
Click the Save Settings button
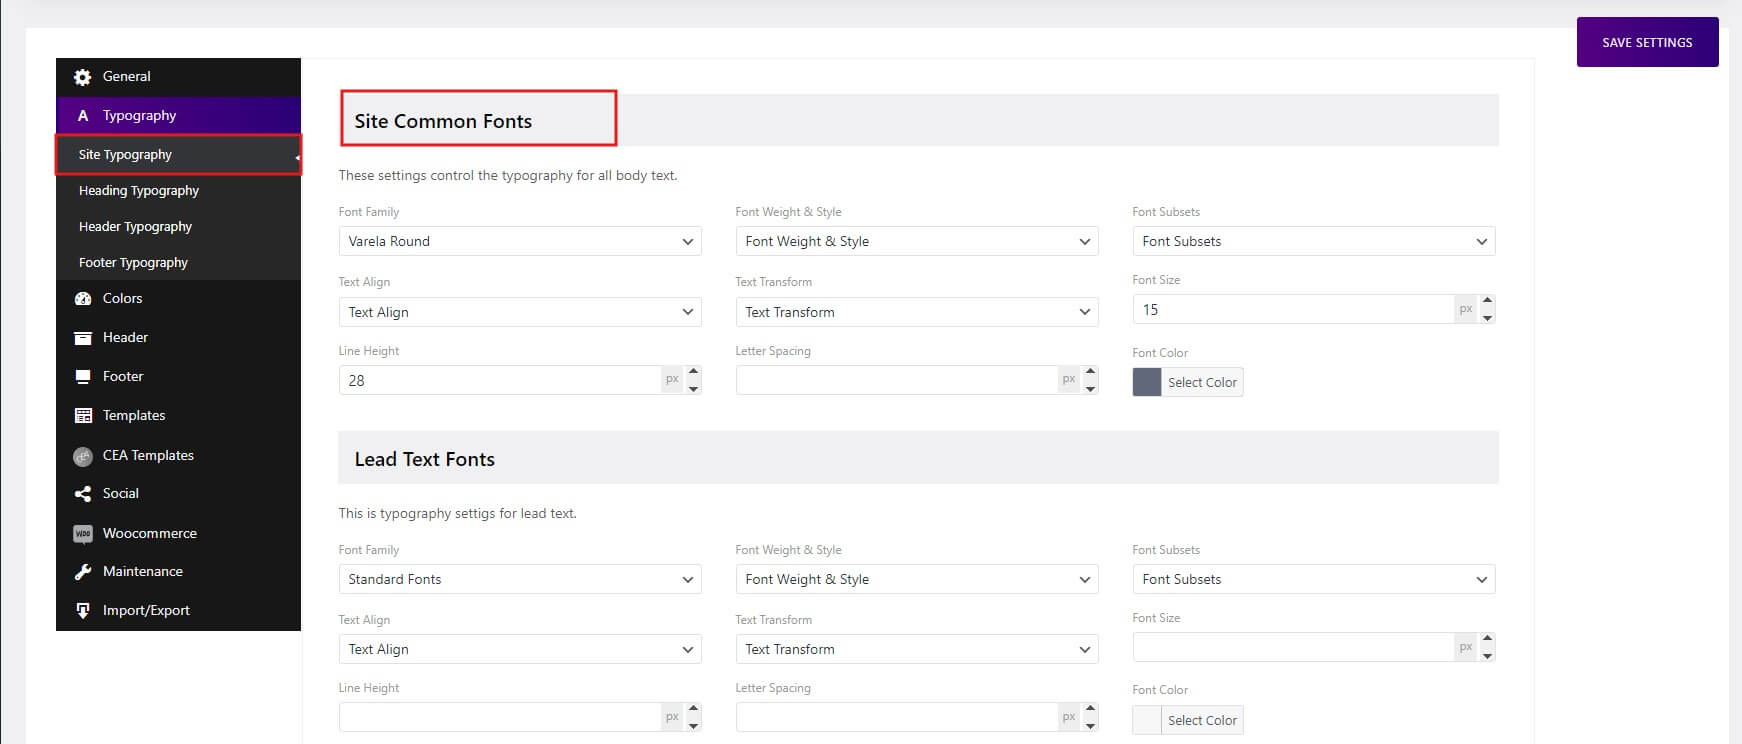pos(1647,43)
